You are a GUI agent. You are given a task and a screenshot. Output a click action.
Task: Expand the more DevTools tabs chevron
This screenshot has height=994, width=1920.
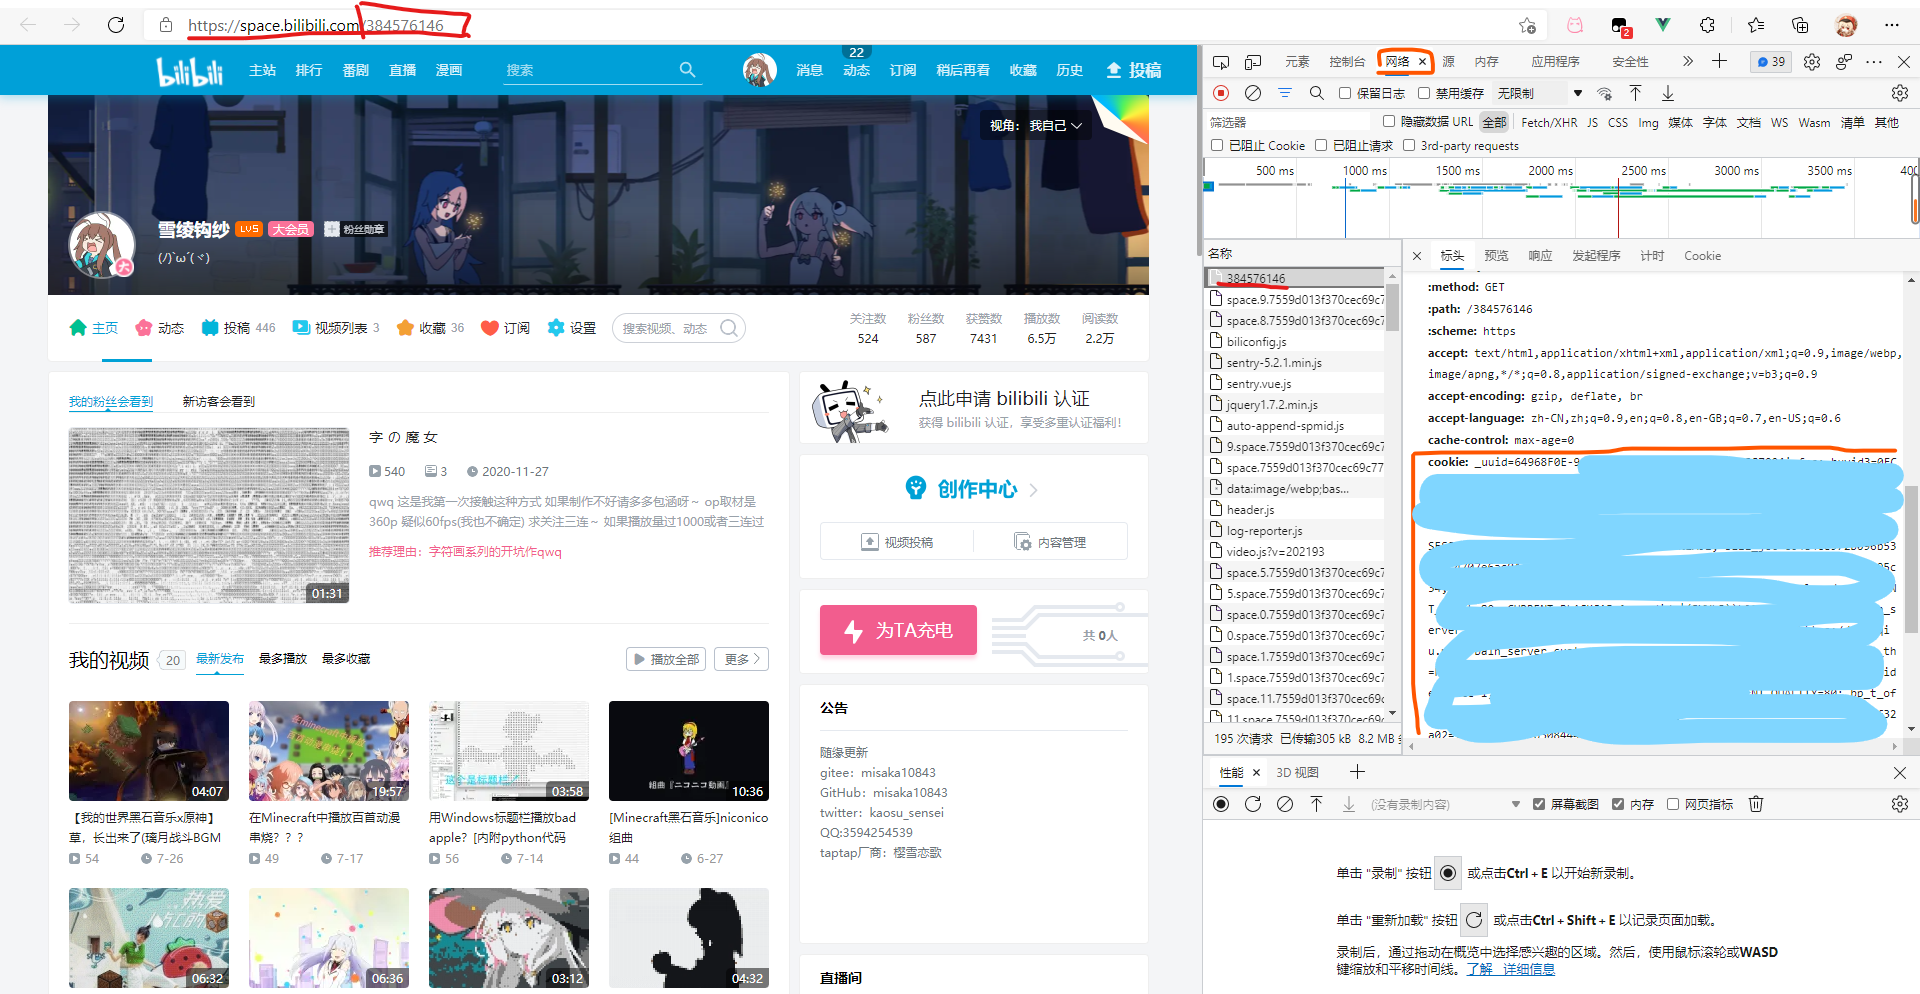click(x=1688, y=61)
